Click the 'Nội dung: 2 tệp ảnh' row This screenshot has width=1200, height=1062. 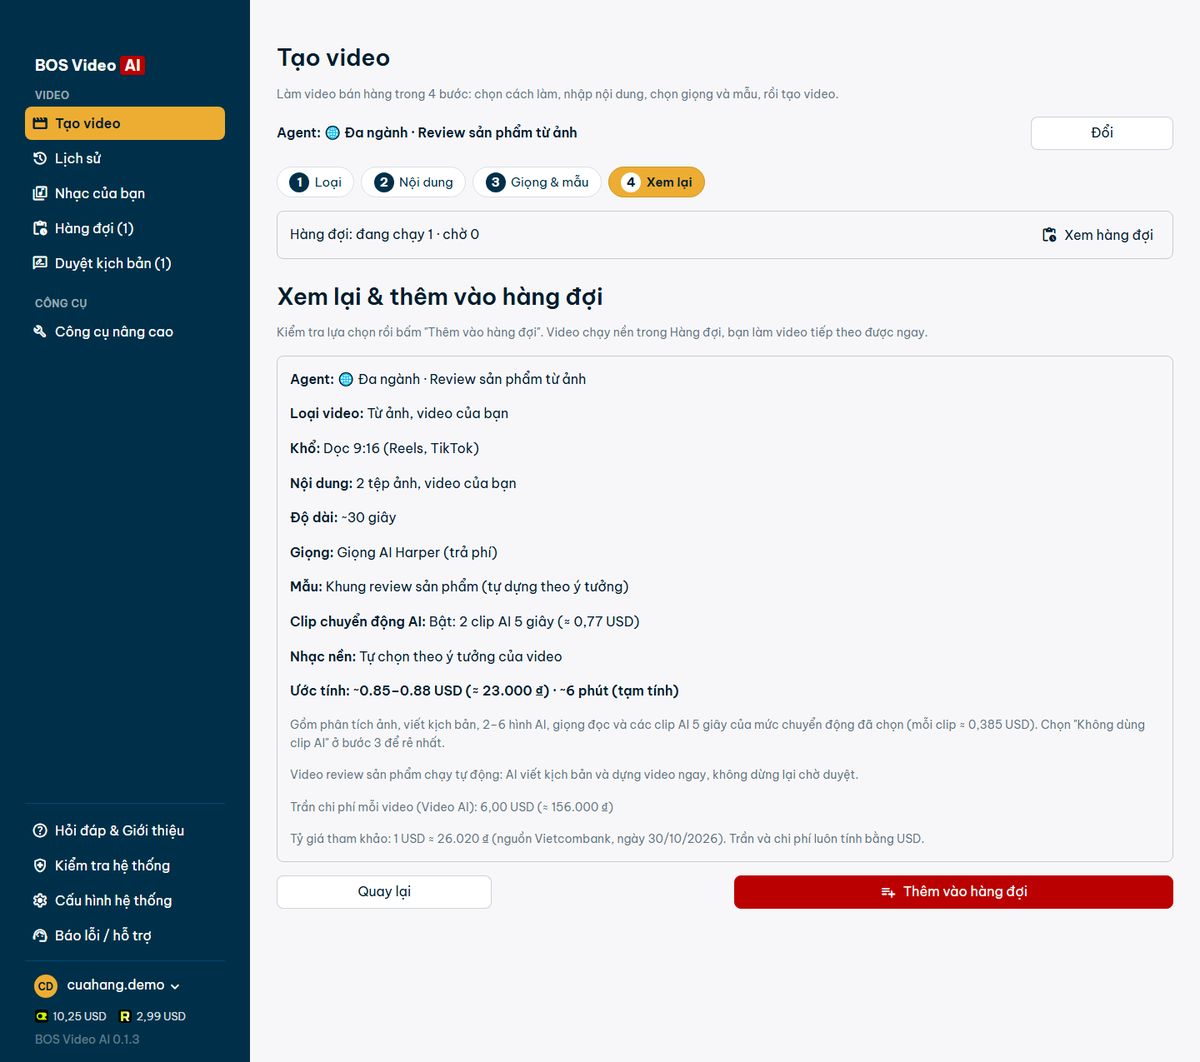[403, 483]
